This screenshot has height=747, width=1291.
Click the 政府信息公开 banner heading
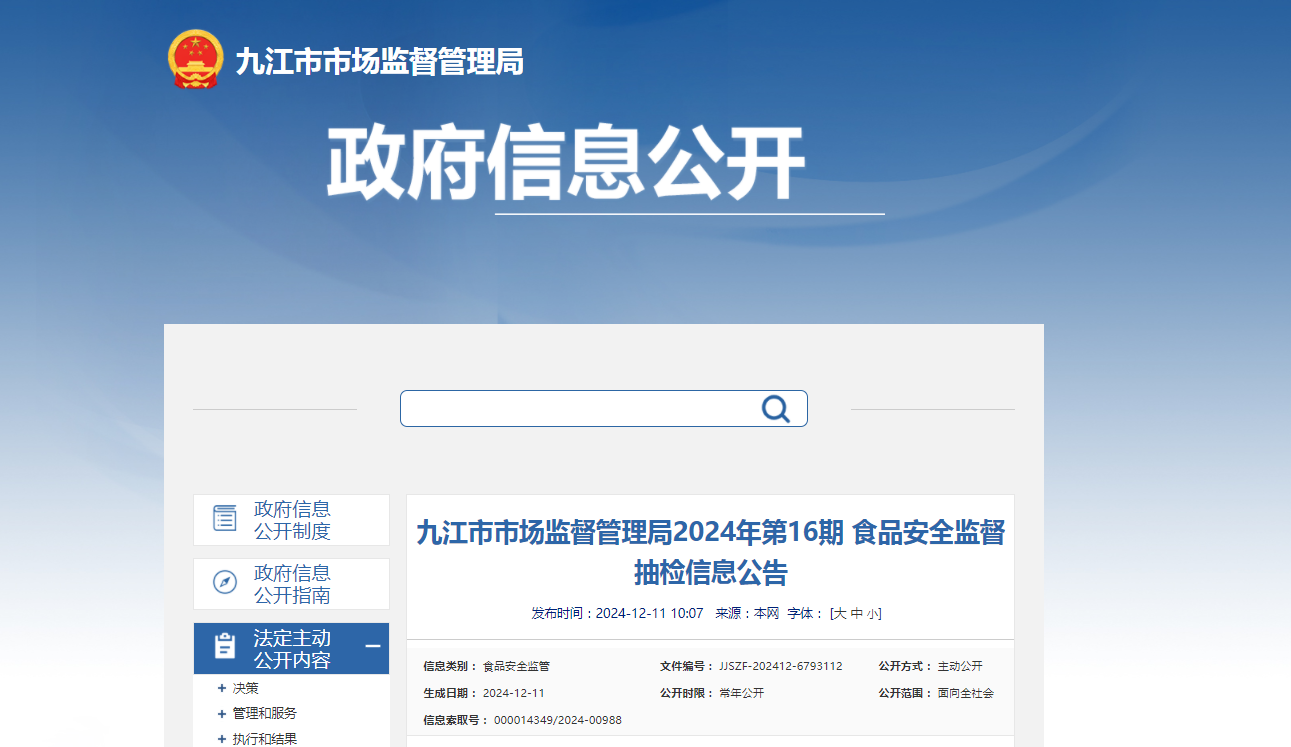coord(566,163)
